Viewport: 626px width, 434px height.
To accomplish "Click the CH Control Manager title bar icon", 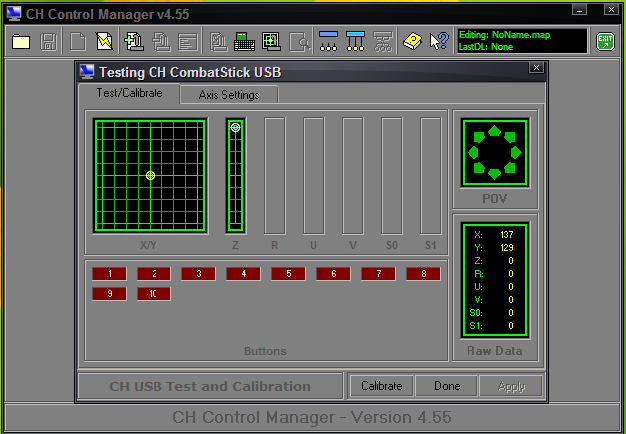I will tap(14, 14).
